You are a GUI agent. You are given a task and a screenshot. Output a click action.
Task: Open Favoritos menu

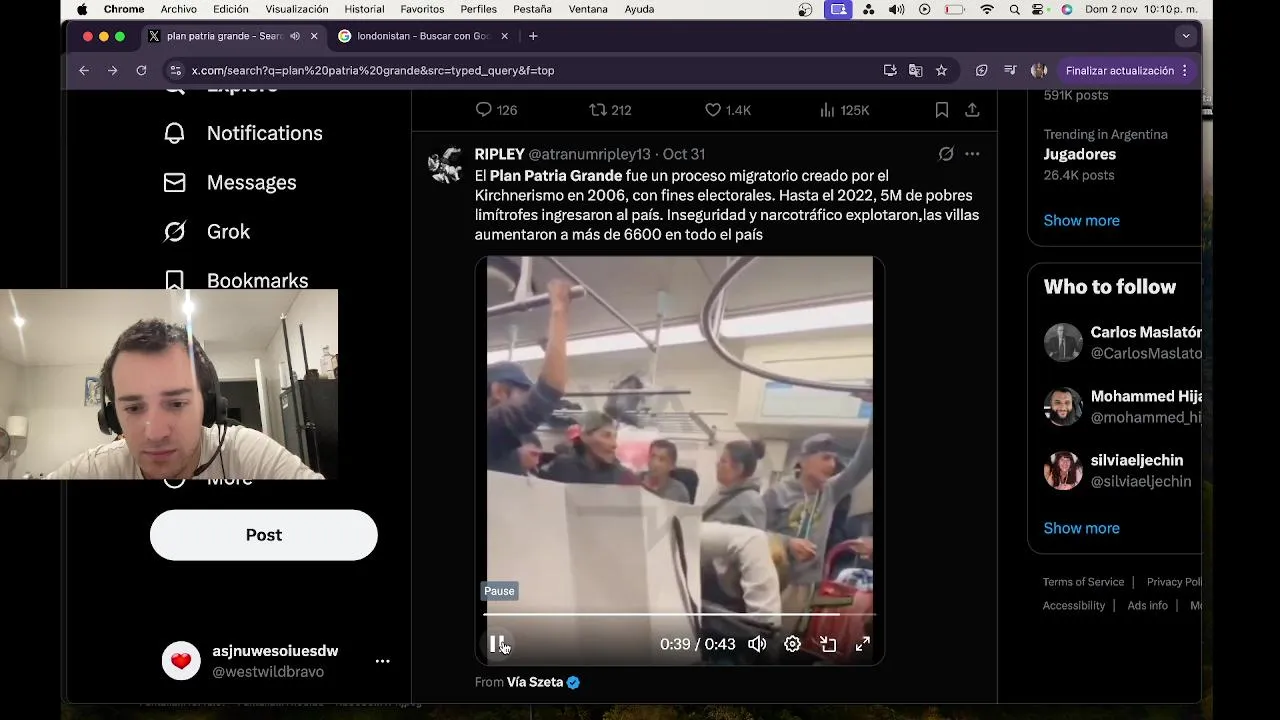click(x=422, y=9)
